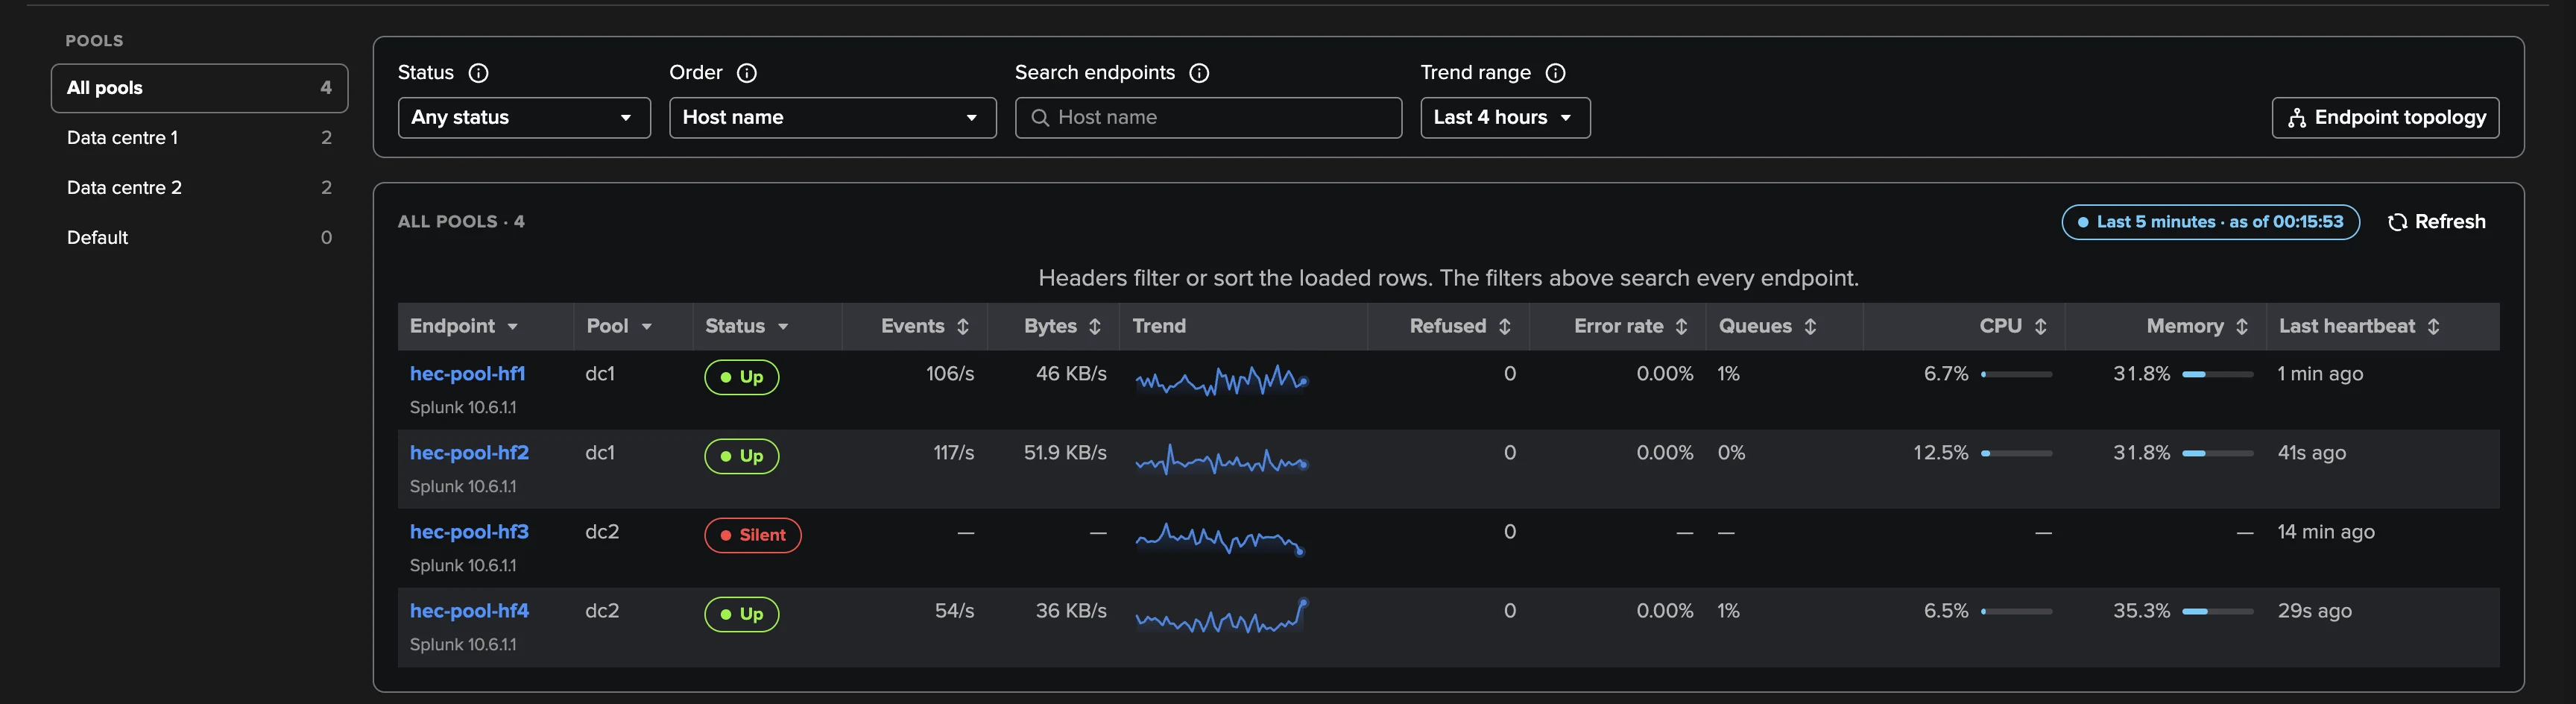This screenshot has width=2576, height=704.
Task: Click the Status info icon
Action: 479,73
